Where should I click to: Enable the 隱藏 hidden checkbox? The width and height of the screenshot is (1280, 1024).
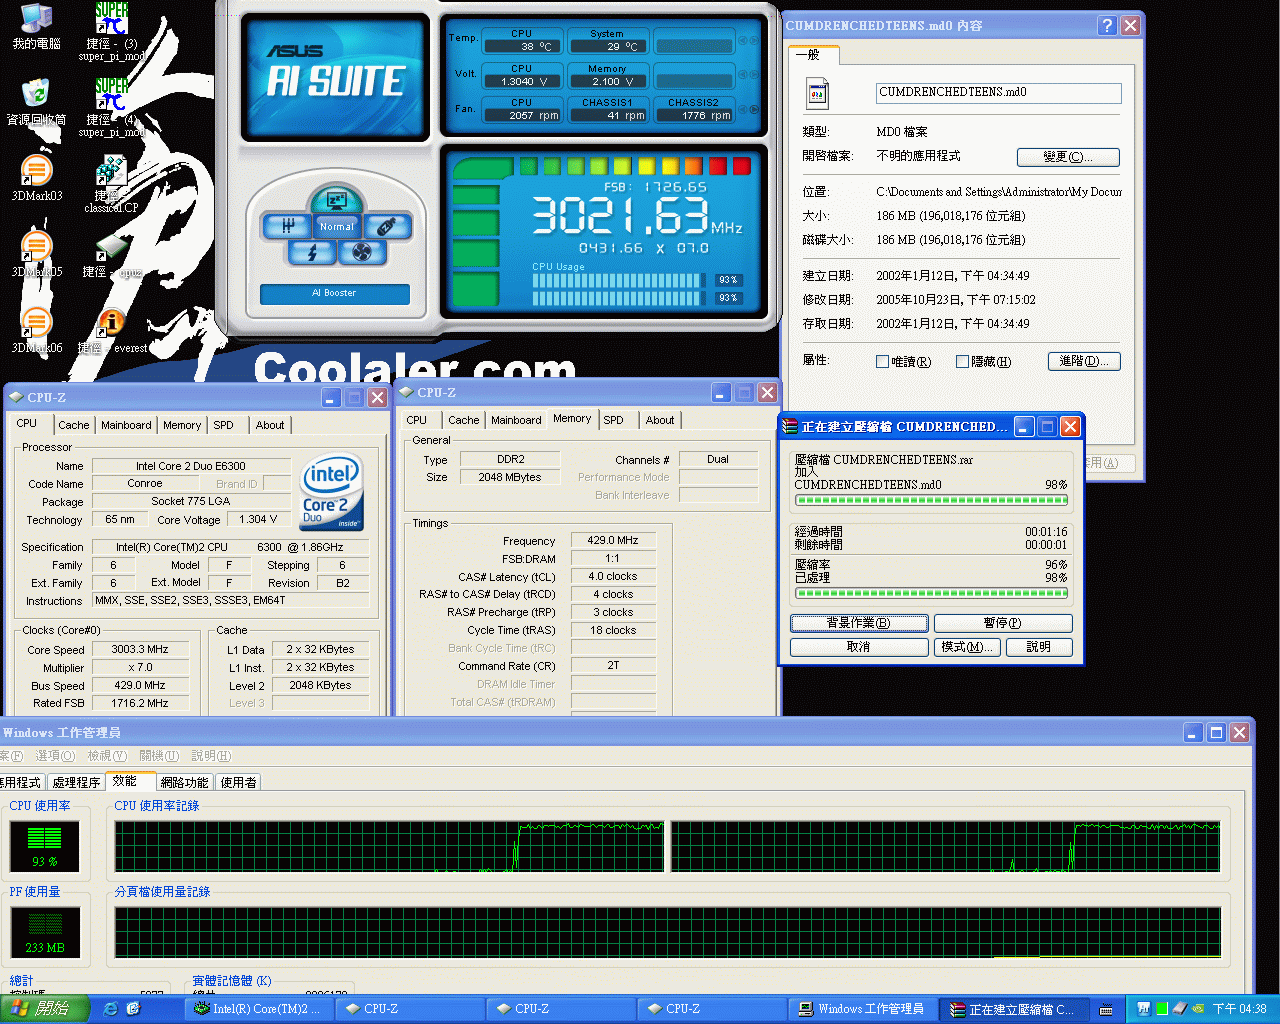point(962,362)
